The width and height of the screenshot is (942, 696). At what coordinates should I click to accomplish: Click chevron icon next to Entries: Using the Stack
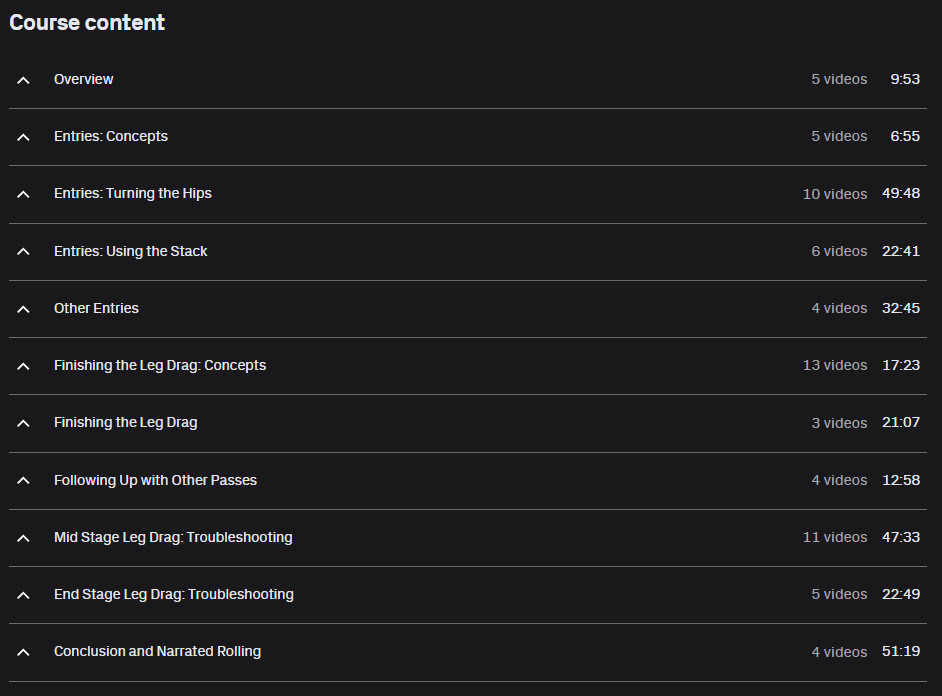coord(23,252)
